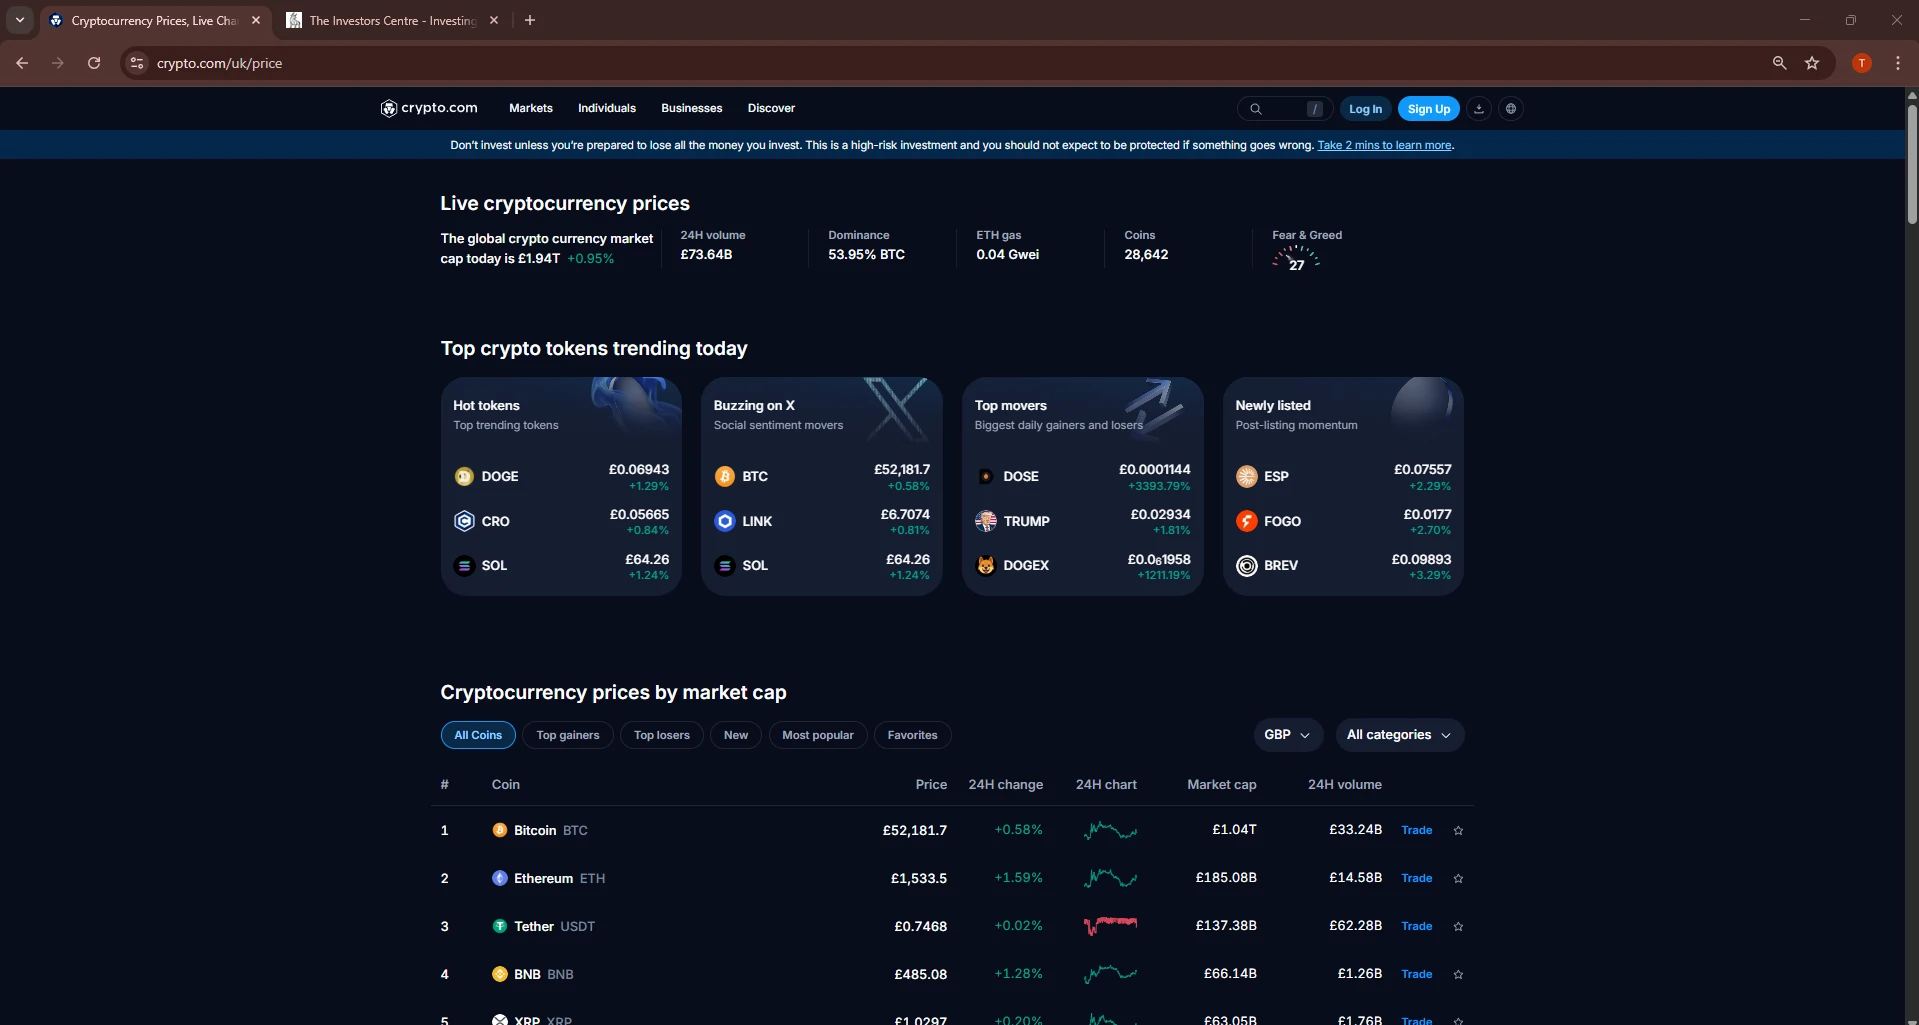Open the Markets menu
The image size is (1919, 1025).
click(530, 108)
